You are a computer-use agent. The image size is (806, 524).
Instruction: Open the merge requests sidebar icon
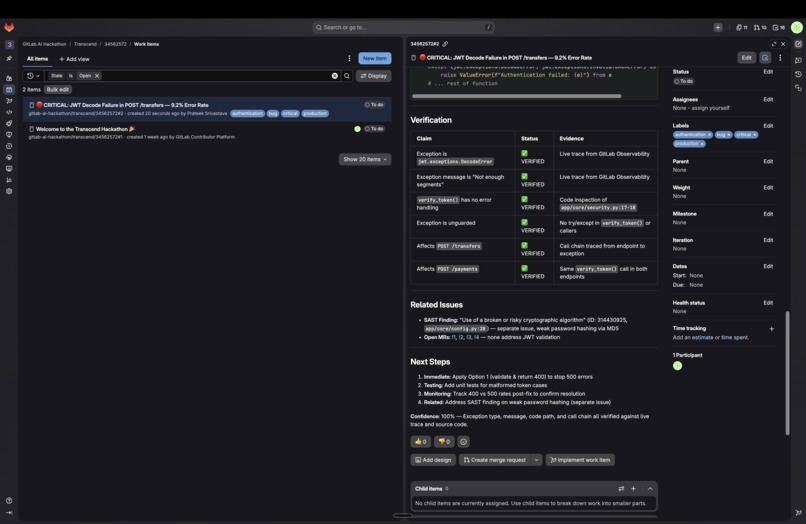[x=9, y=101]
